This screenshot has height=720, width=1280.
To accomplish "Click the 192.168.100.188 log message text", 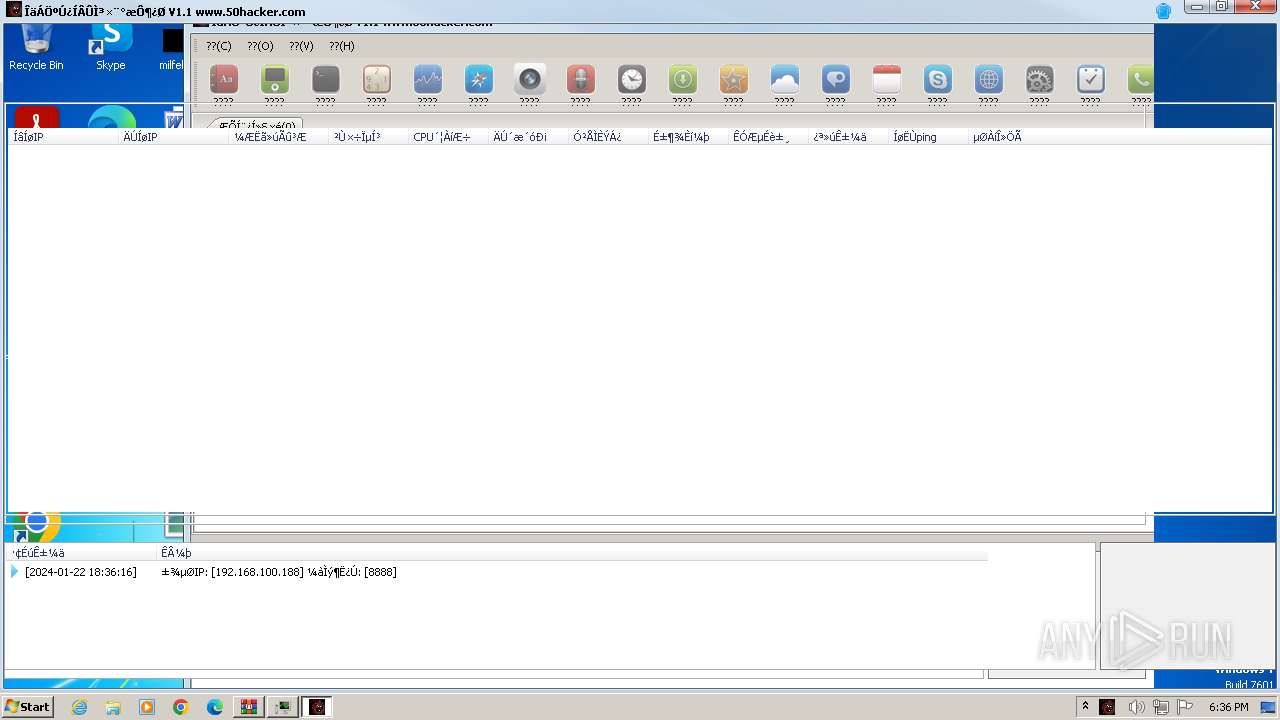I will [x=278, y=572].
